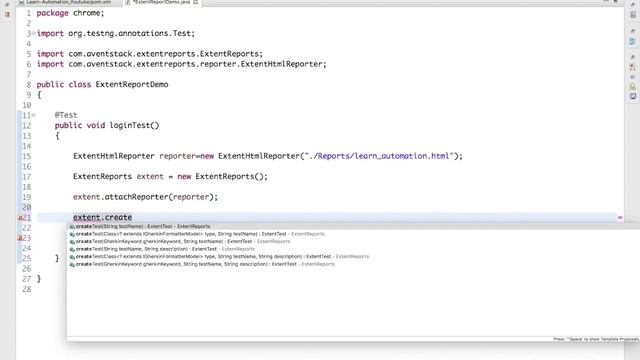
Task: Select the ExtentReportDemo.java editor tab
Action: tap(161, 2)
